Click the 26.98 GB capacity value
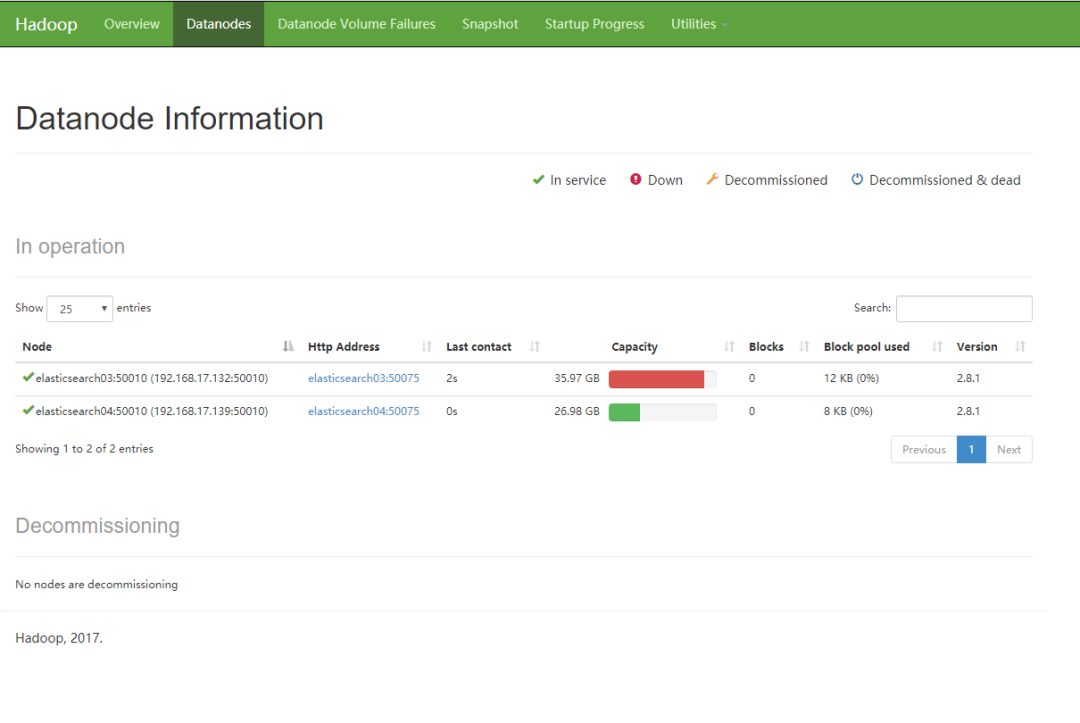Viewport: 1080px width, 723px height. [x=577, y=411]
